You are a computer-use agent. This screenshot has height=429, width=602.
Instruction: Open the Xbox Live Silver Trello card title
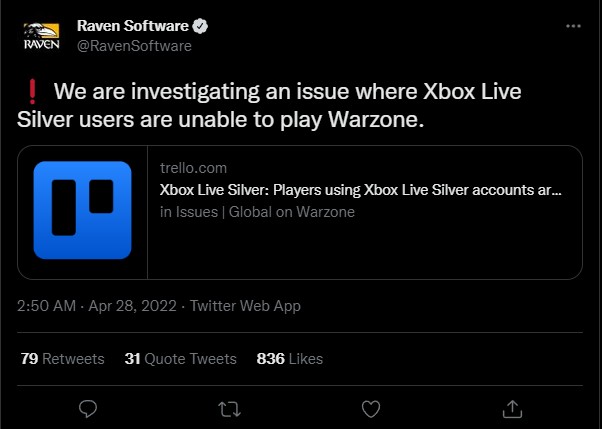360,190
